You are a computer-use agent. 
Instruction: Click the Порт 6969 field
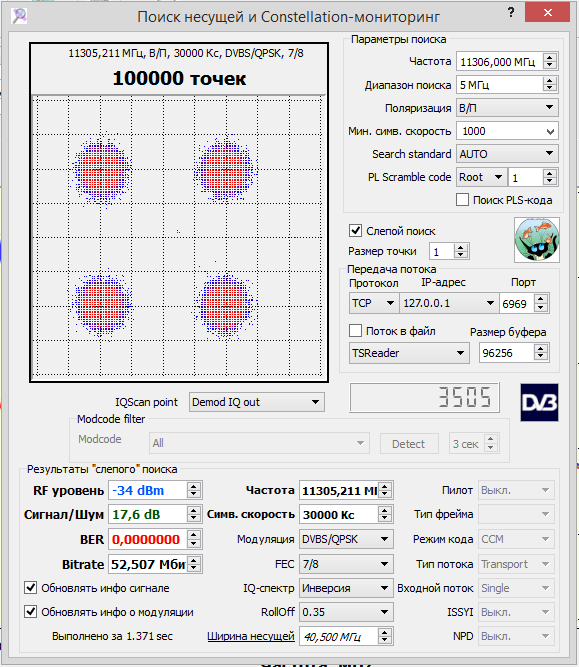(516, 303)
